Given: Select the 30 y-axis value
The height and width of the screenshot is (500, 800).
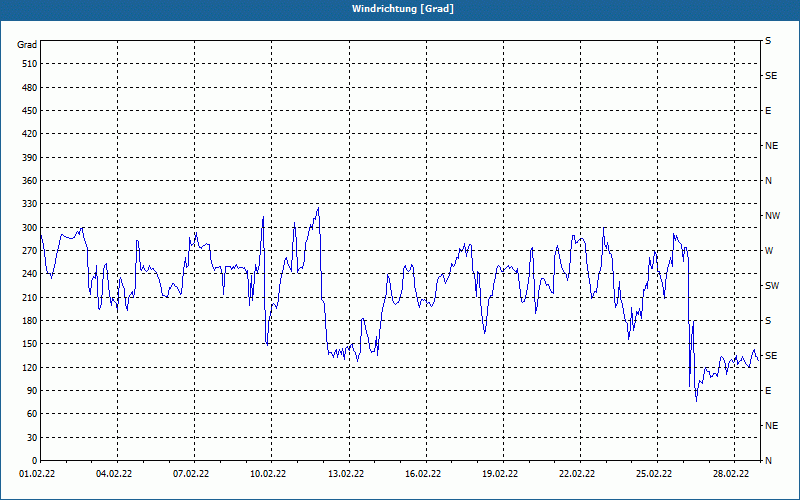Looking at the screenshot, I should coord(32,438).
